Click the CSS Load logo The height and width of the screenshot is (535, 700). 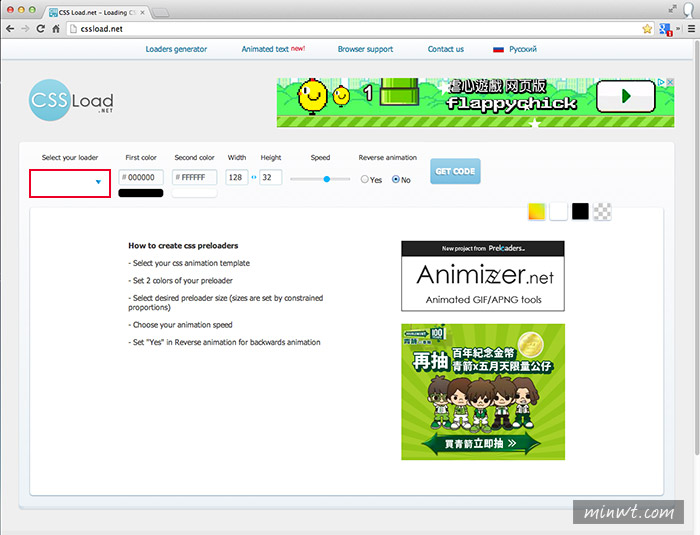click(70, 100)
